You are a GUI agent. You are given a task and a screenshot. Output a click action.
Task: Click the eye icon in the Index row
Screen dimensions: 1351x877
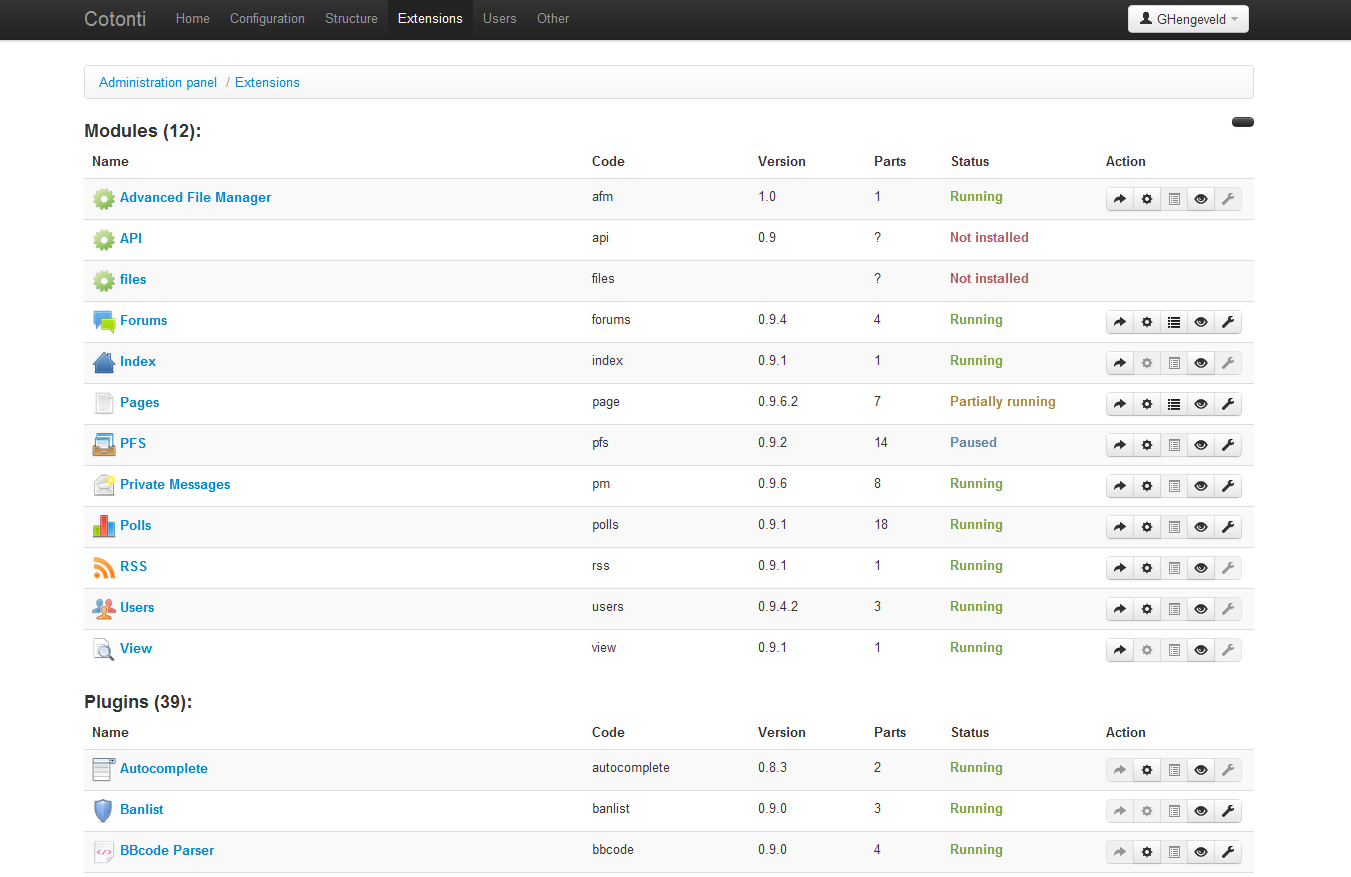1201,363
